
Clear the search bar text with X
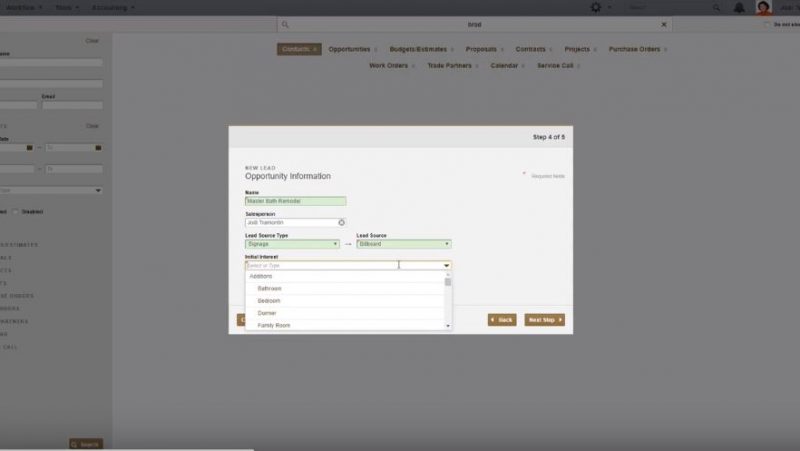[665, 24]
